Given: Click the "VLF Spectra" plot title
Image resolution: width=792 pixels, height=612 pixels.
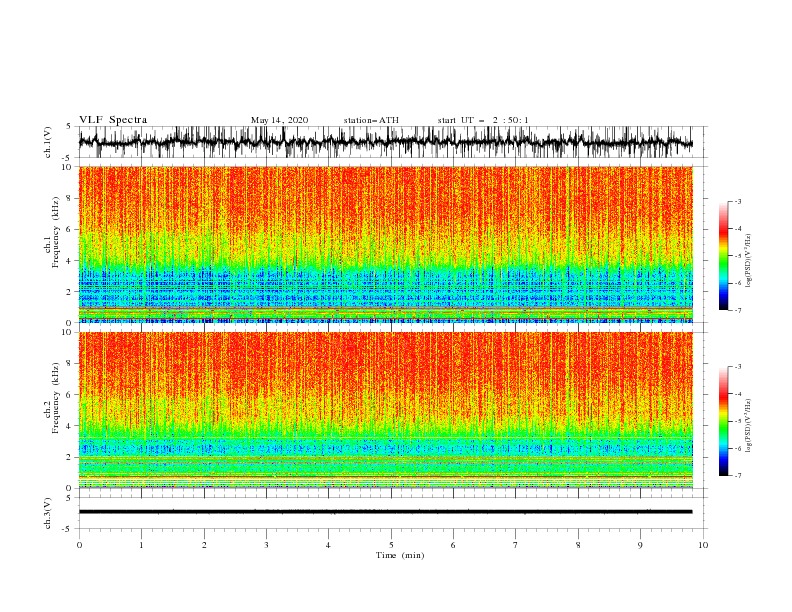Looking at the screenshot, I should pos(113,120).
